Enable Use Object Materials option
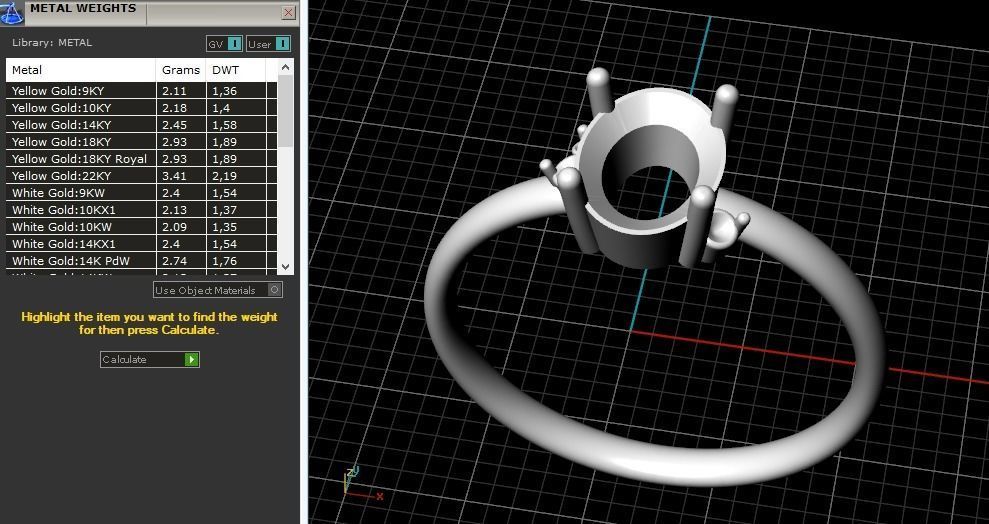This screenshot has width=989, height=524. pos(218,290)
